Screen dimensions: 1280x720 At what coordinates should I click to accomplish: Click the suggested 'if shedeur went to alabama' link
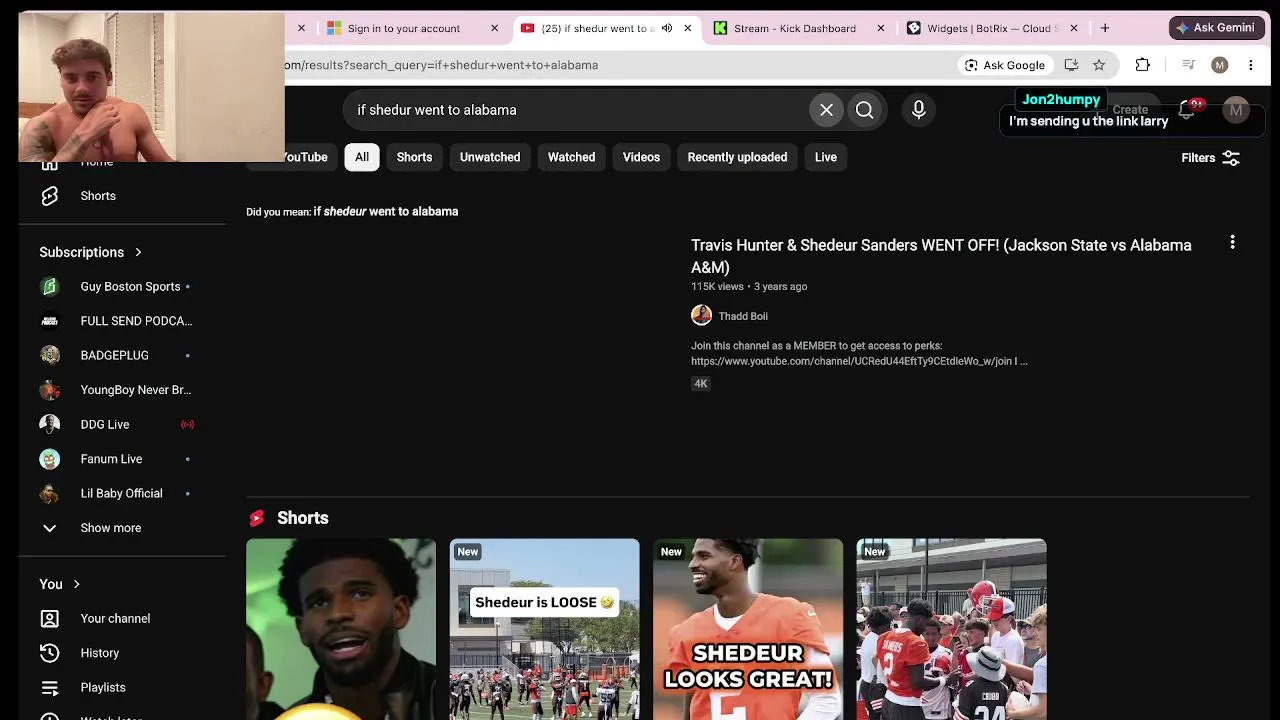pos(386,211)
